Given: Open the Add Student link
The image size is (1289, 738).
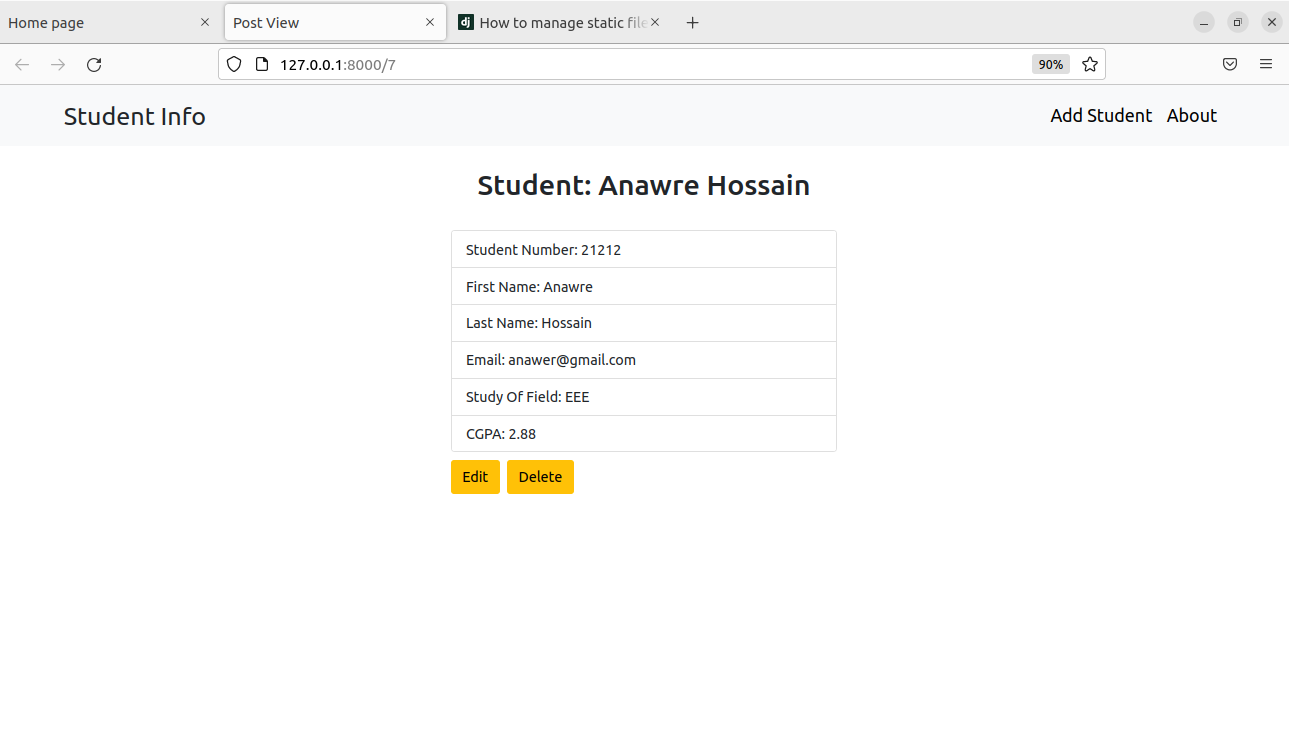Looking at the screenshot, I should pyautogui.click(x=1100, y=115).
